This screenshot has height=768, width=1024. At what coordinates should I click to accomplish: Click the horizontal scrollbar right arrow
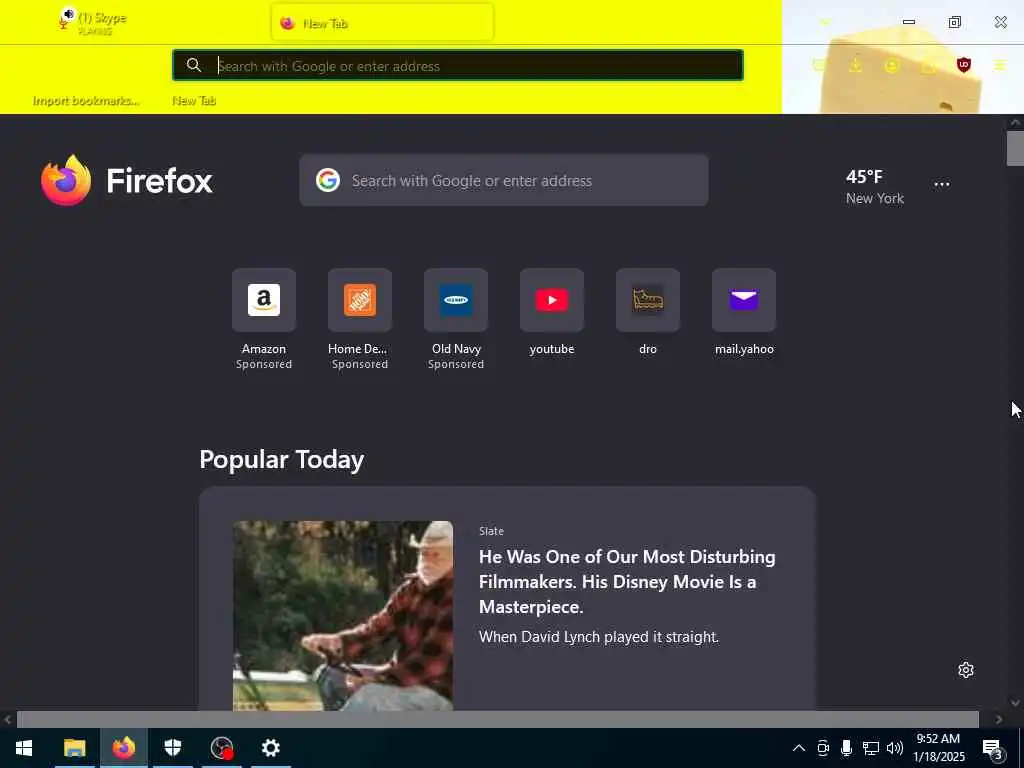[999, 719]
